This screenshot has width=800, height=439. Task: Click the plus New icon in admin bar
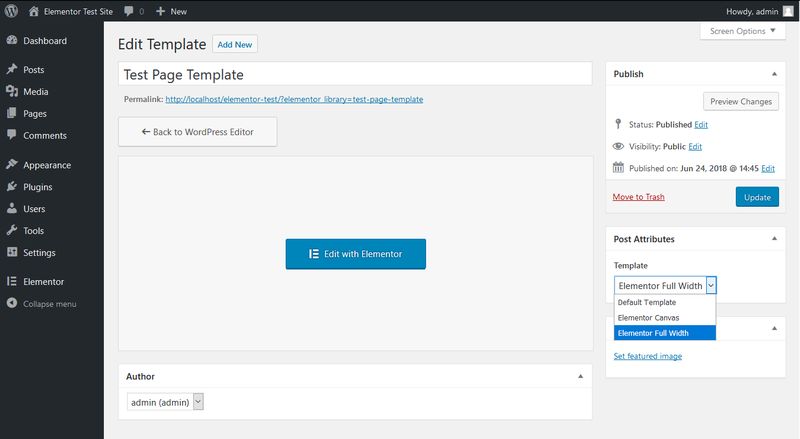tap(160, 11)
